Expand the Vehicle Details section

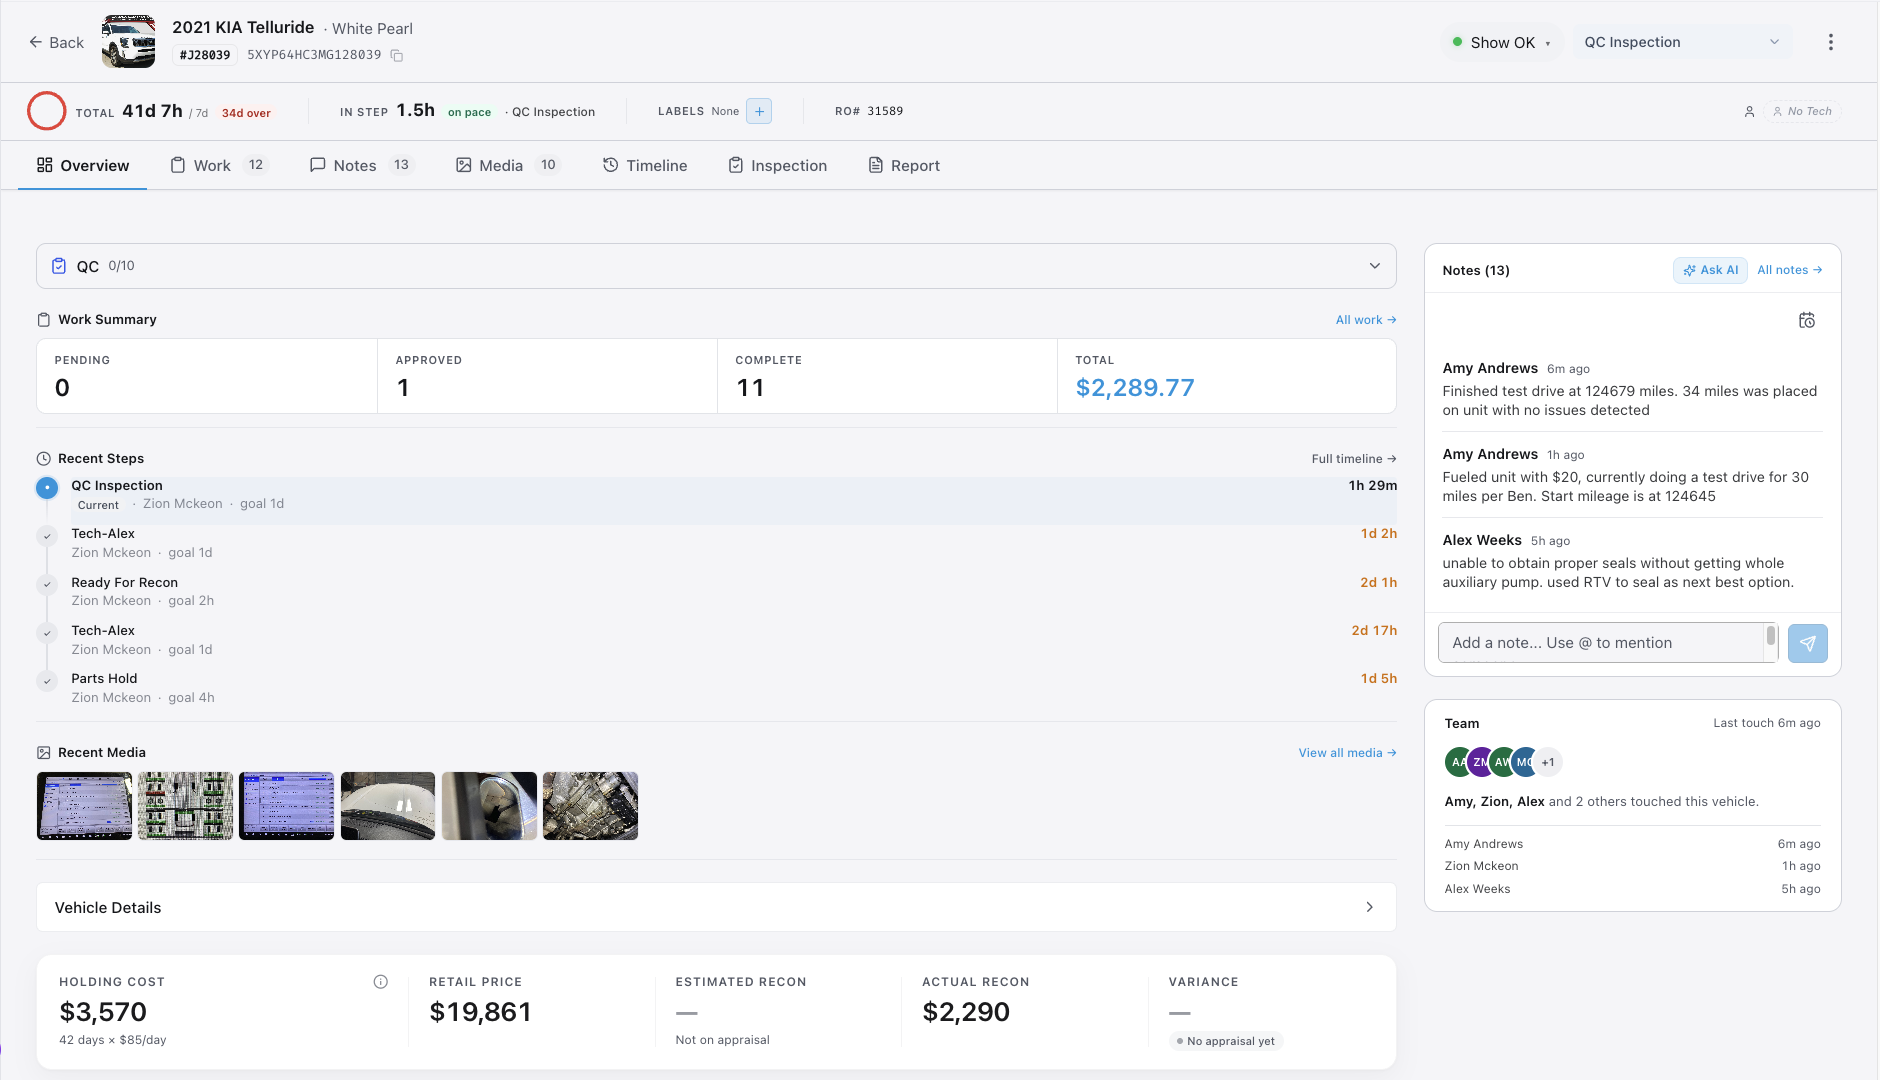point(716,907)
